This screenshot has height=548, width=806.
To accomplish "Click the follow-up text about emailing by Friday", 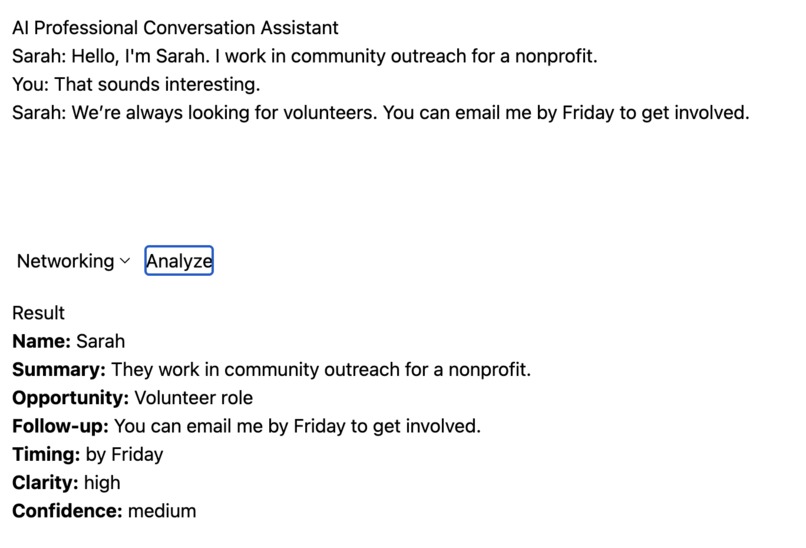I will coord(297,426).
